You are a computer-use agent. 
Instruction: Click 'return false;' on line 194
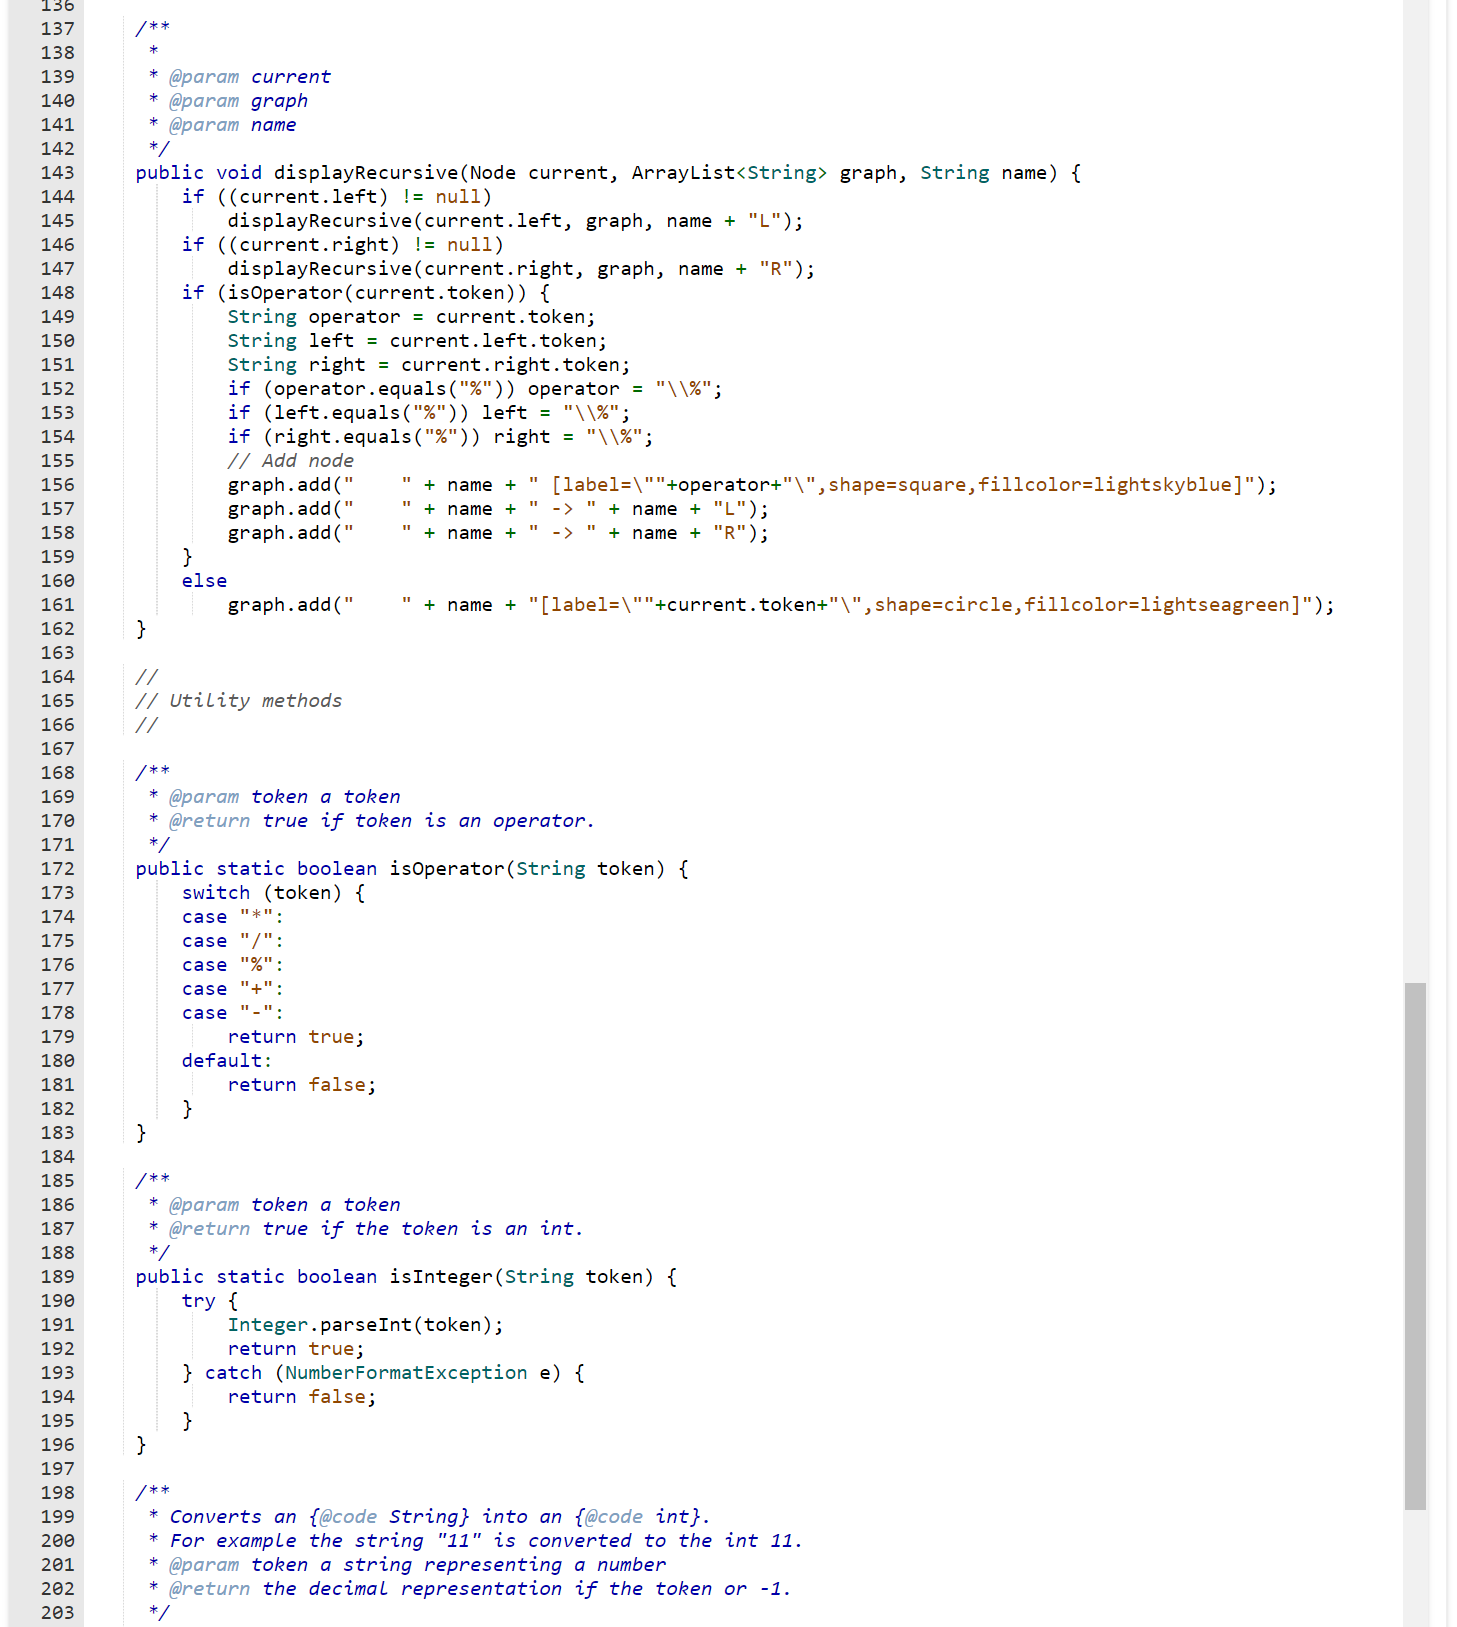tap(302, 1397)
